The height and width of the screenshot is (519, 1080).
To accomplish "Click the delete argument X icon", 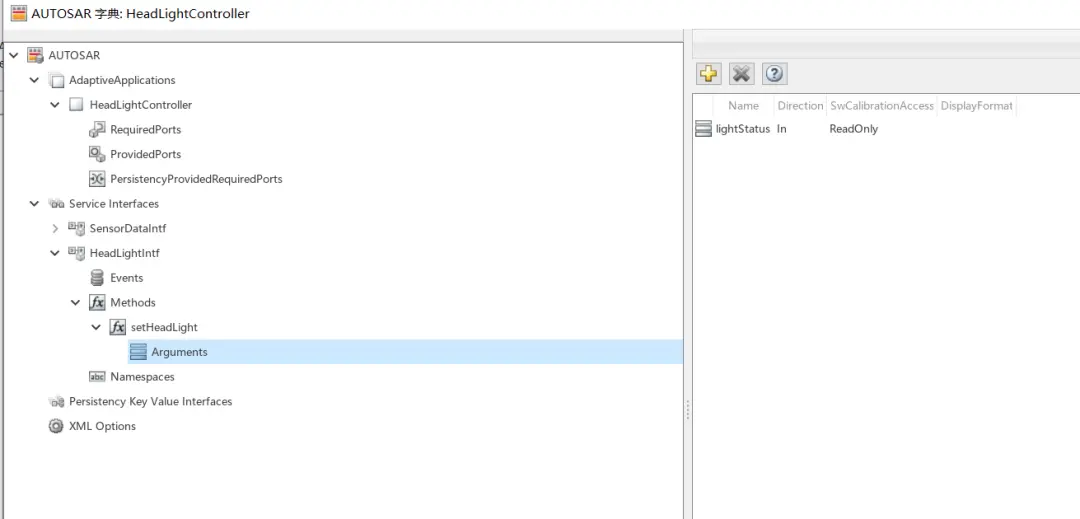I will pyautogui.click(x=742, y=74).
